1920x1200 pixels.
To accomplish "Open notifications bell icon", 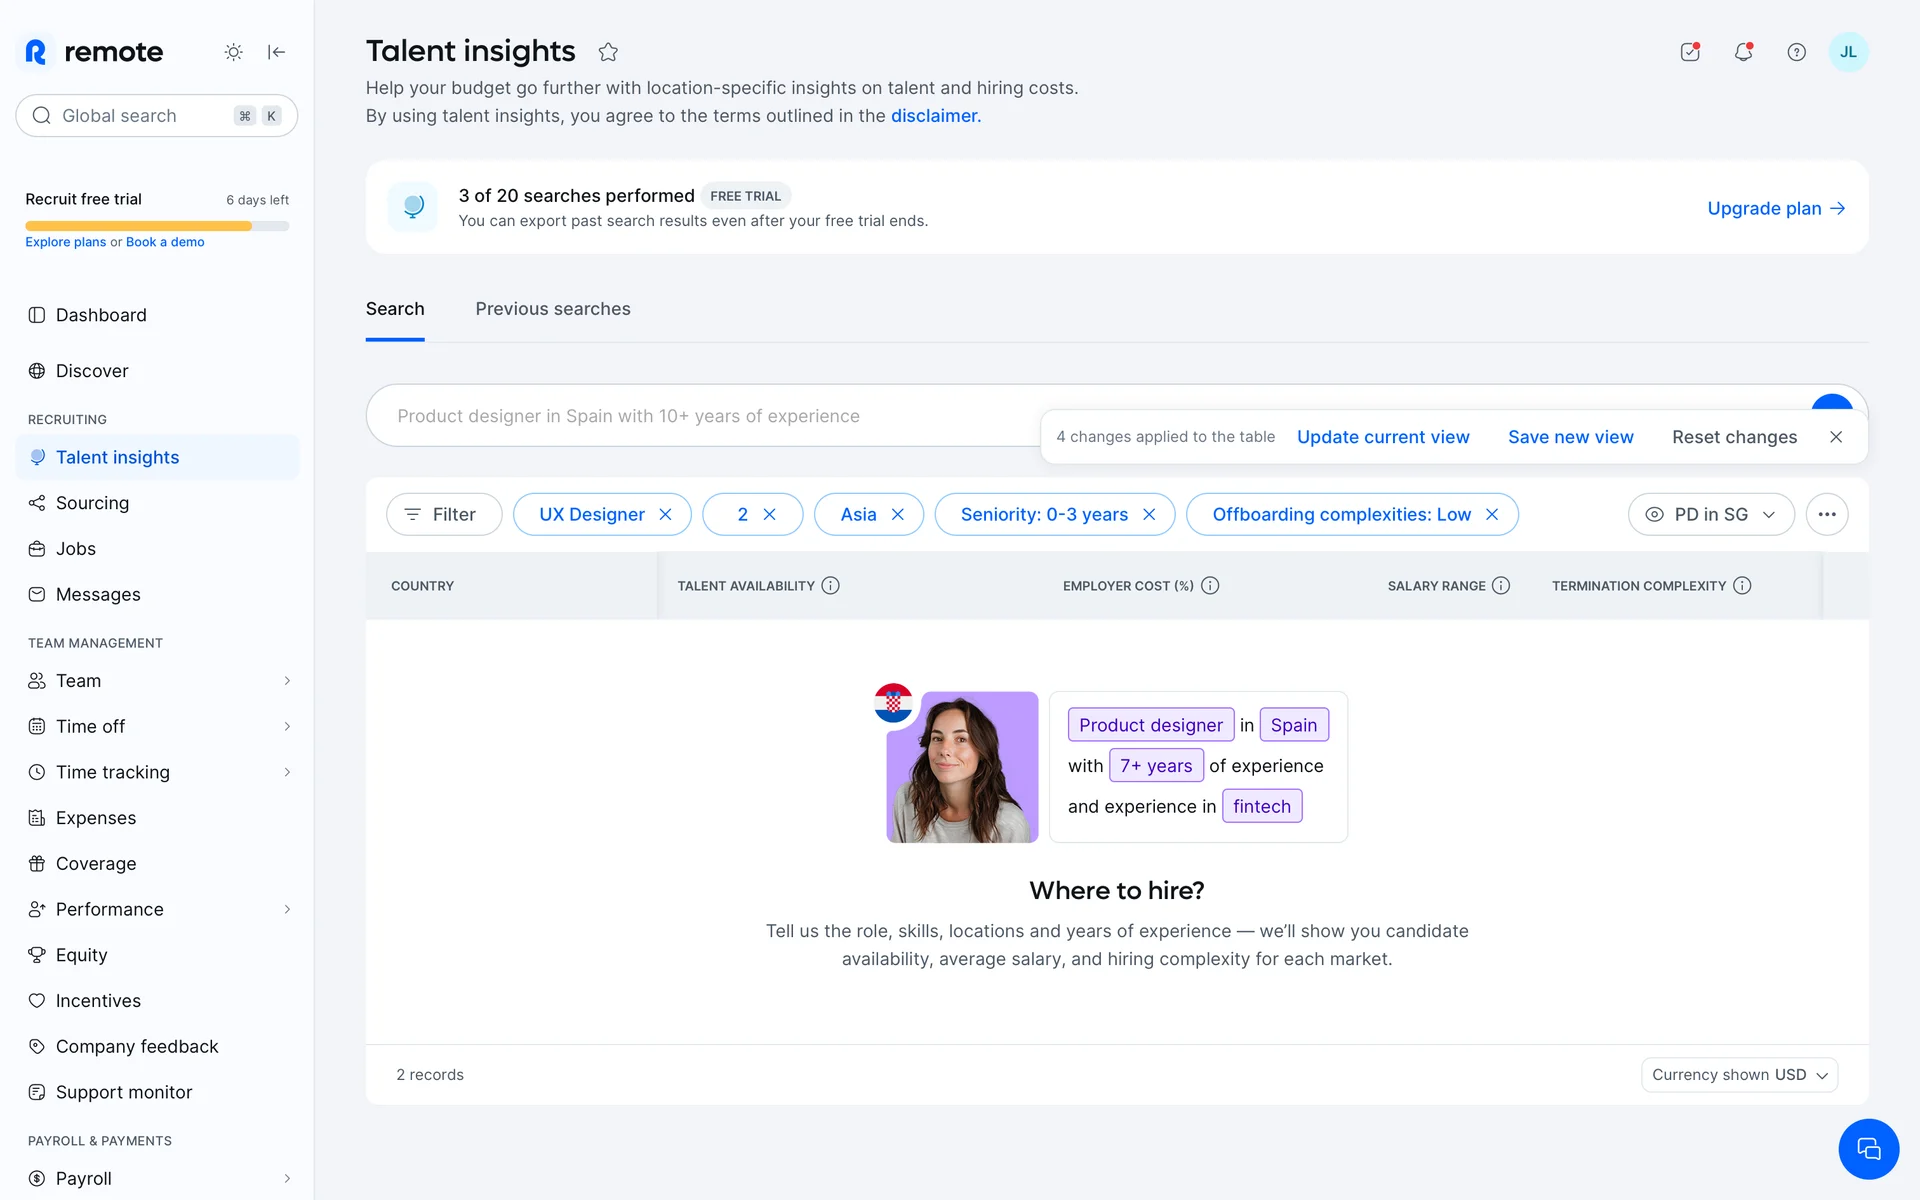I will pos(1743,52).
